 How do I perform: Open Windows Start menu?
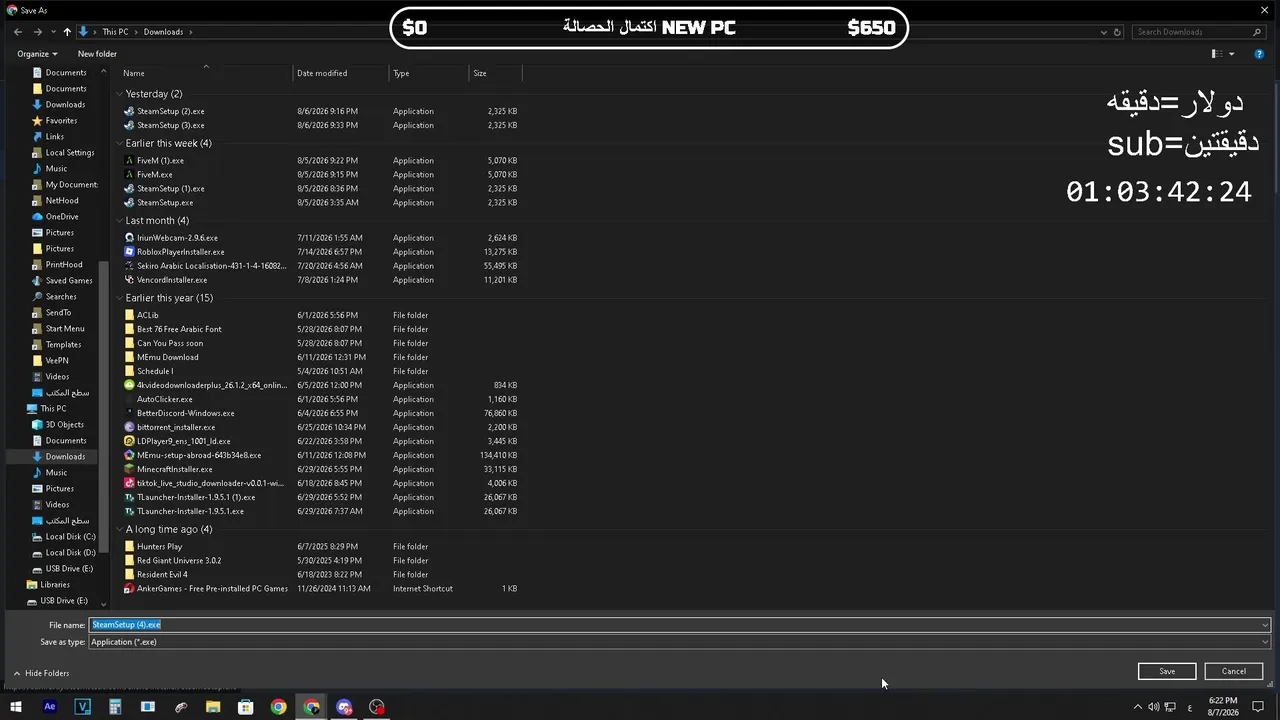(x=16, y=707)
